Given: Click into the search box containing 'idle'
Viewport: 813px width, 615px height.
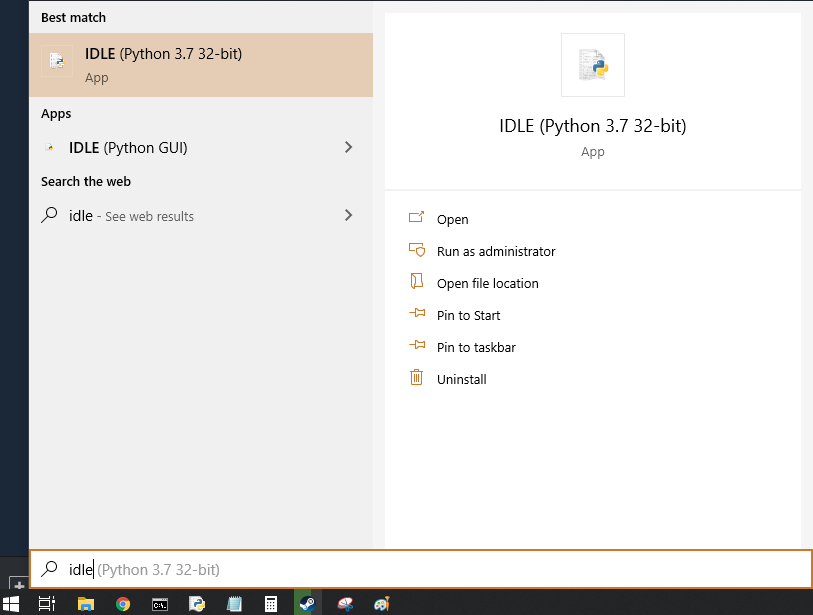Looking at the screenshot, I should coord(421,569).
